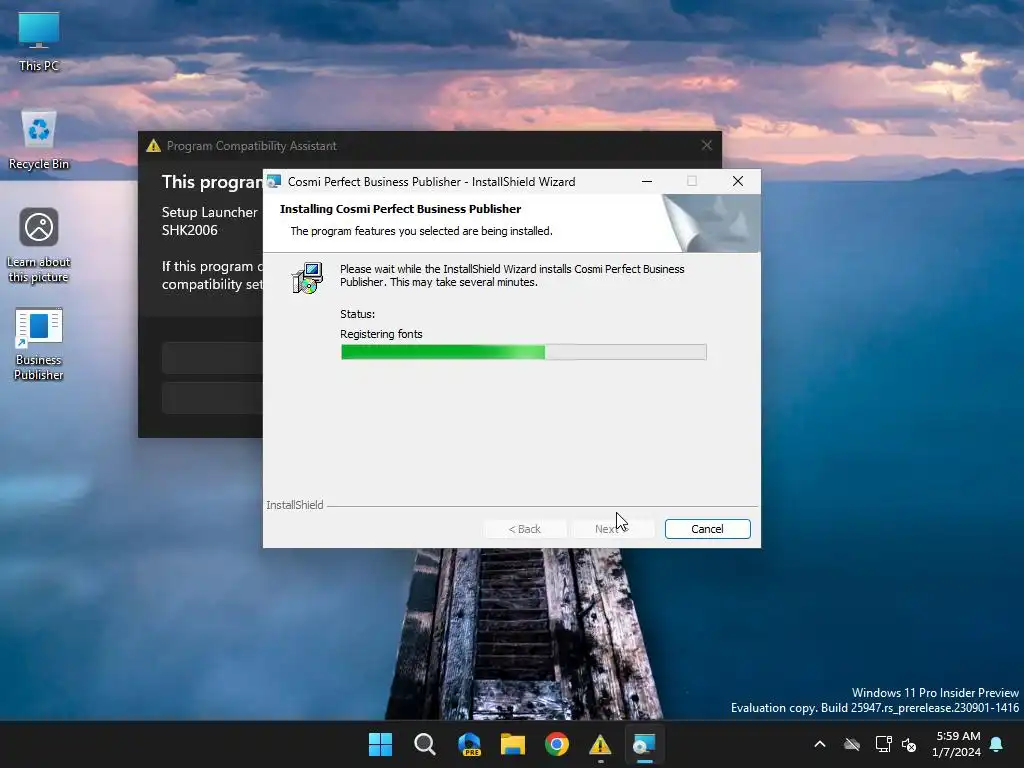Close the Program Compatibility Assistant window
Image resolution: width=1024 pixels, height=768 pixels.
coord(707,146)
